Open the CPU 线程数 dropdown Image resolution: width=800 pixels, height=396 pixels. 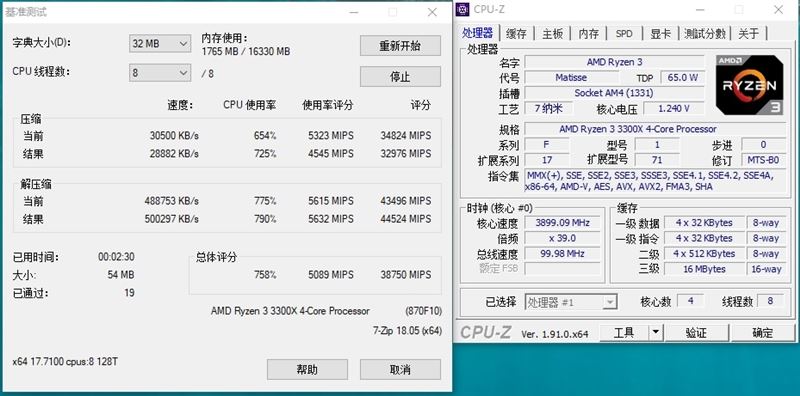tap(160, 73)
